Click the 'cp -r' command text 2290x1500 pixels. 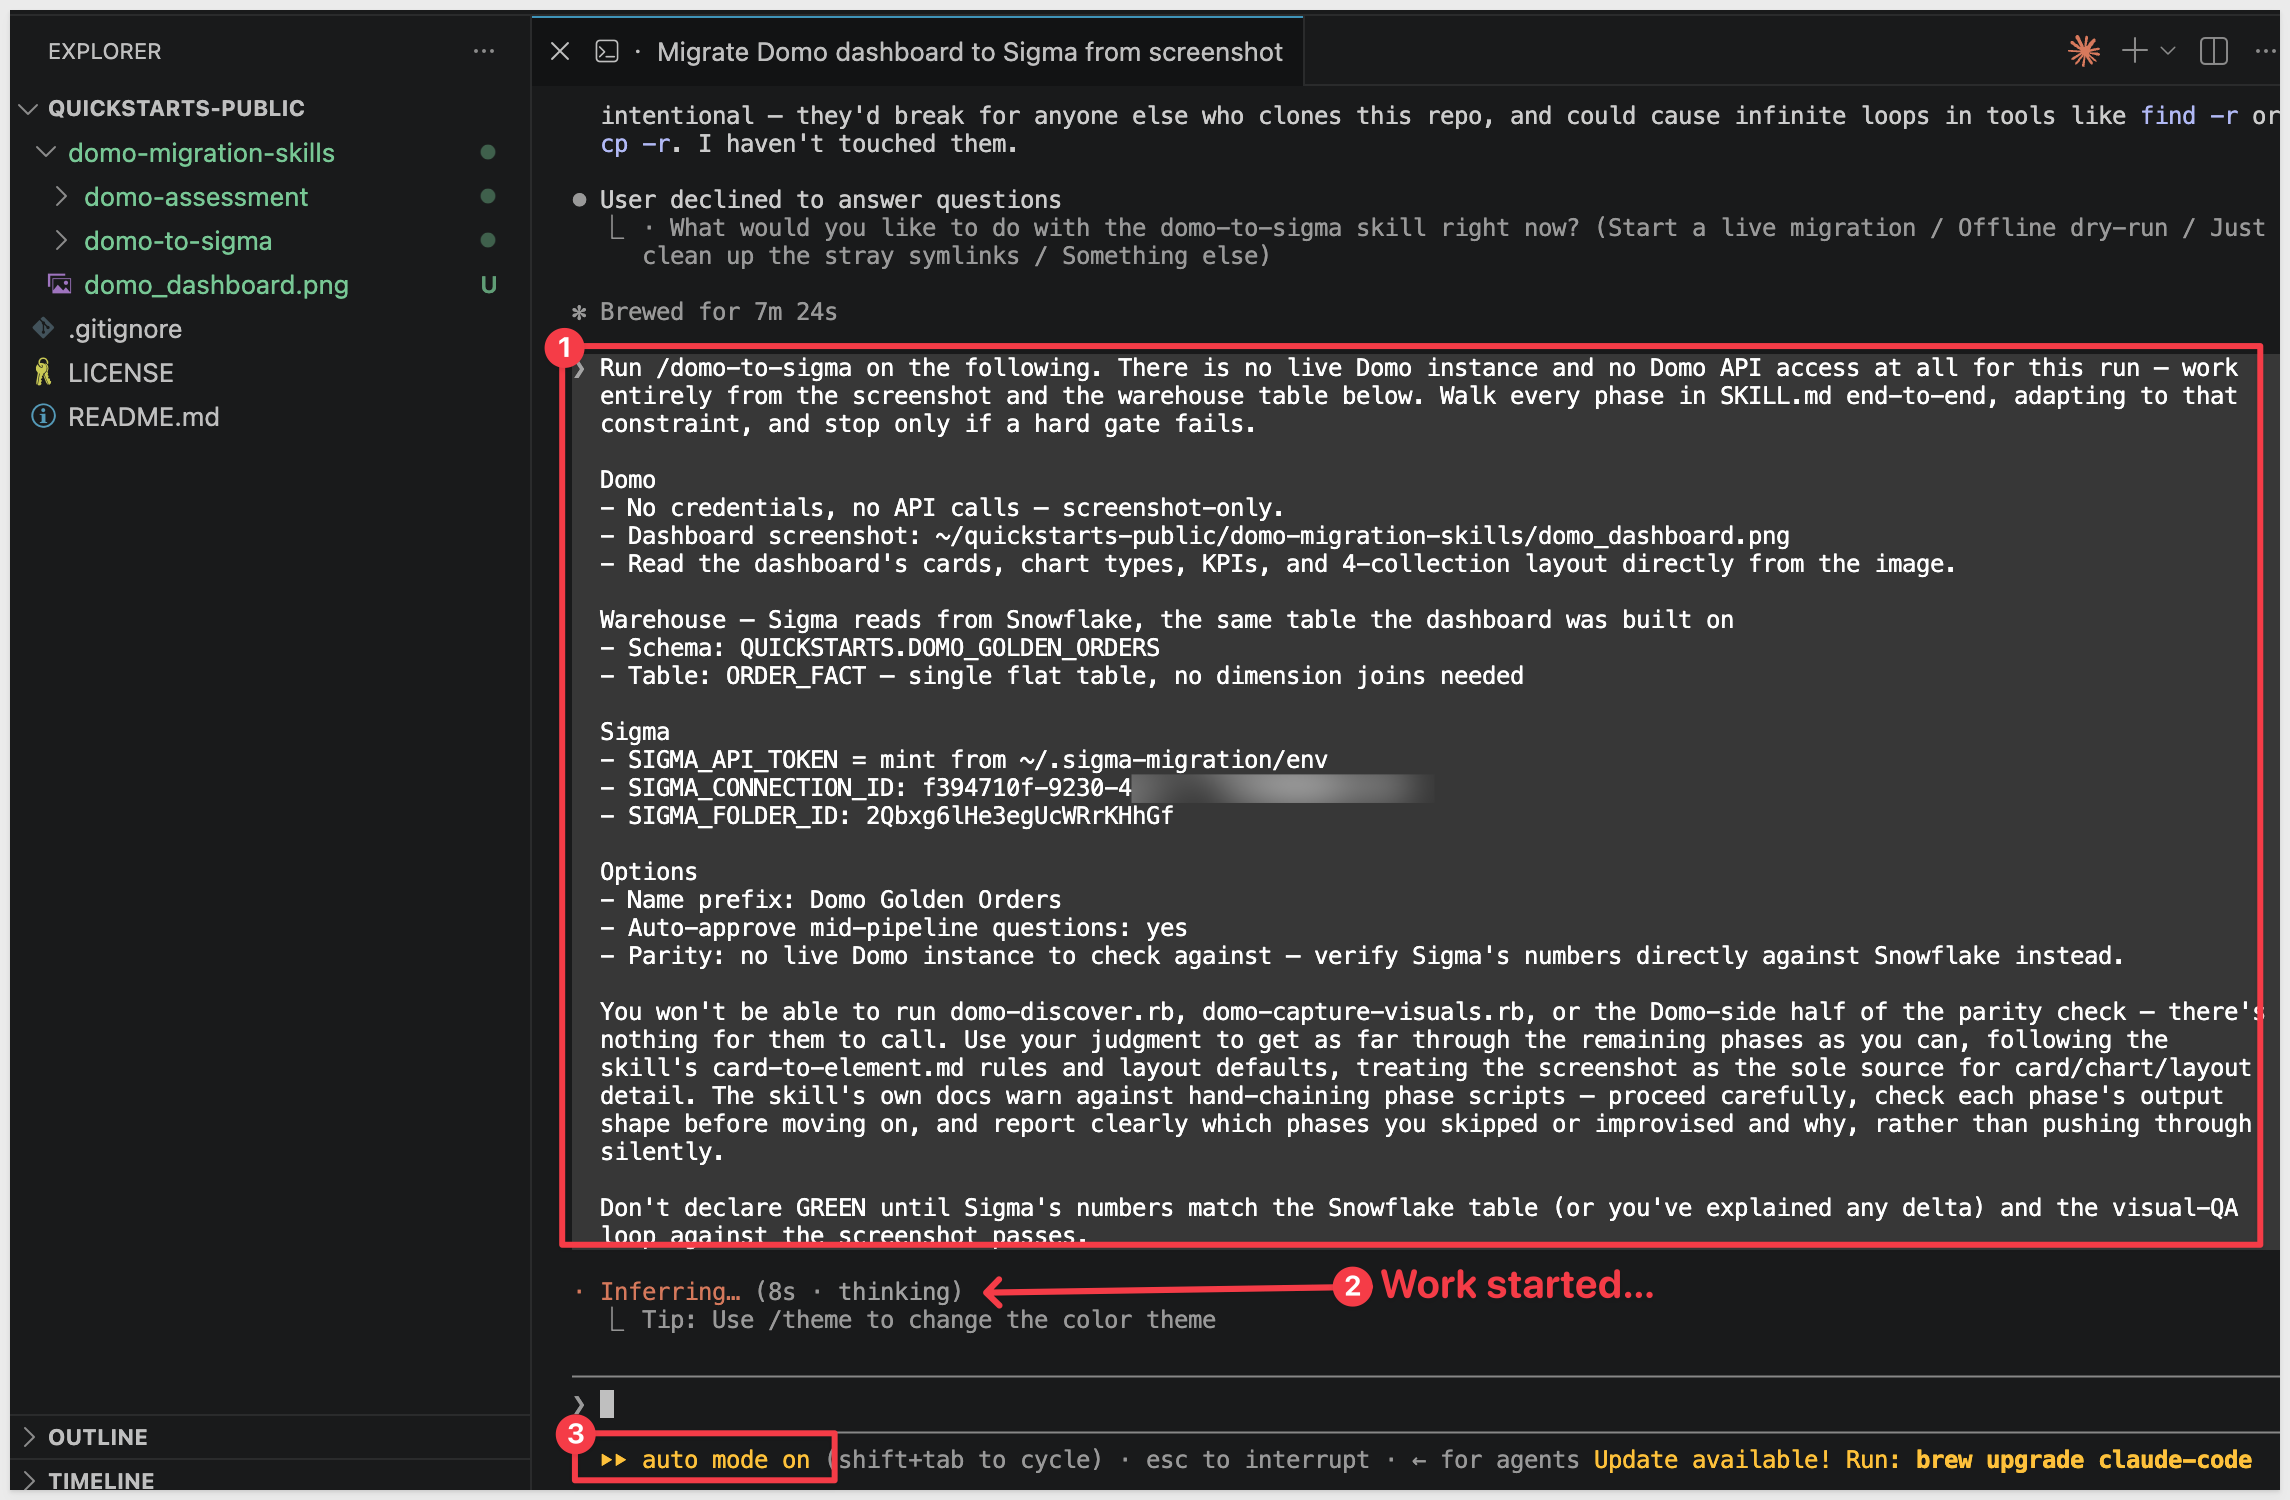coord(636,144)
